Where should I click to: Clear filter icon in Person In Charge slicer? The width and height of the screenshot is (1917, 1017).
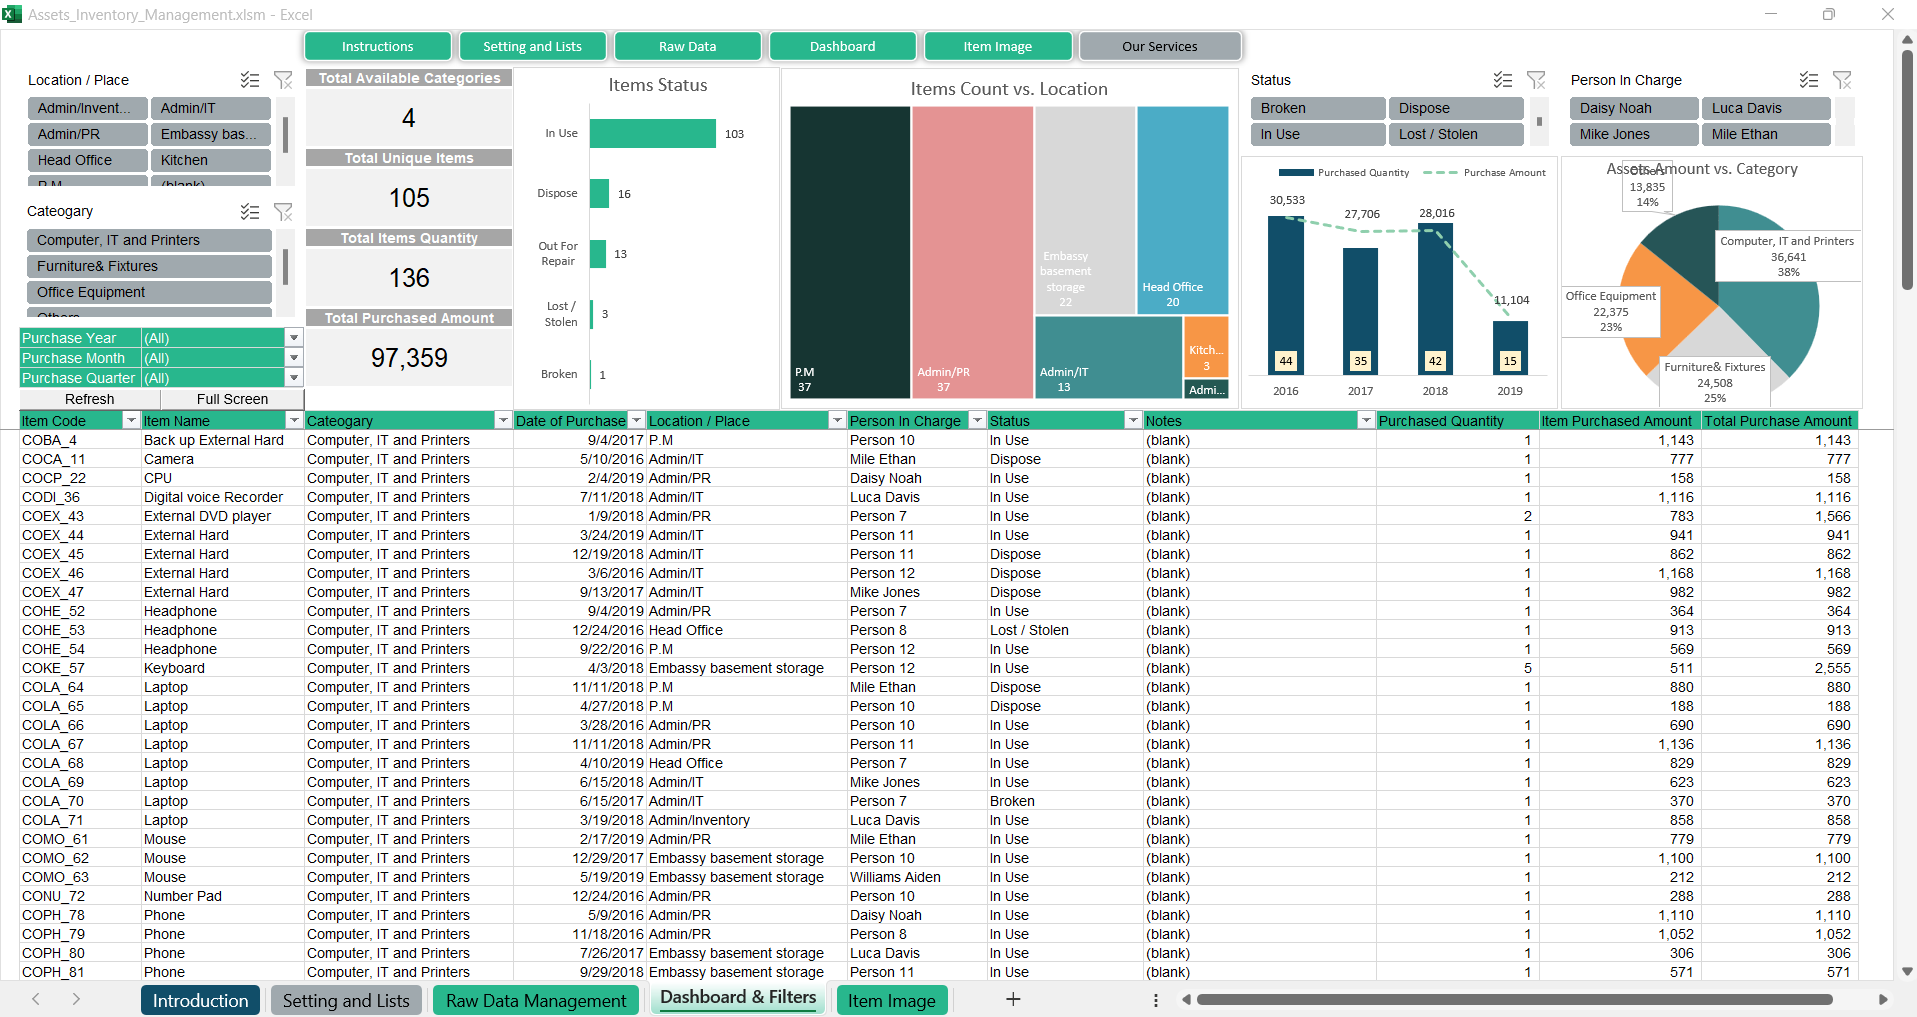(x=1842, y=80)
